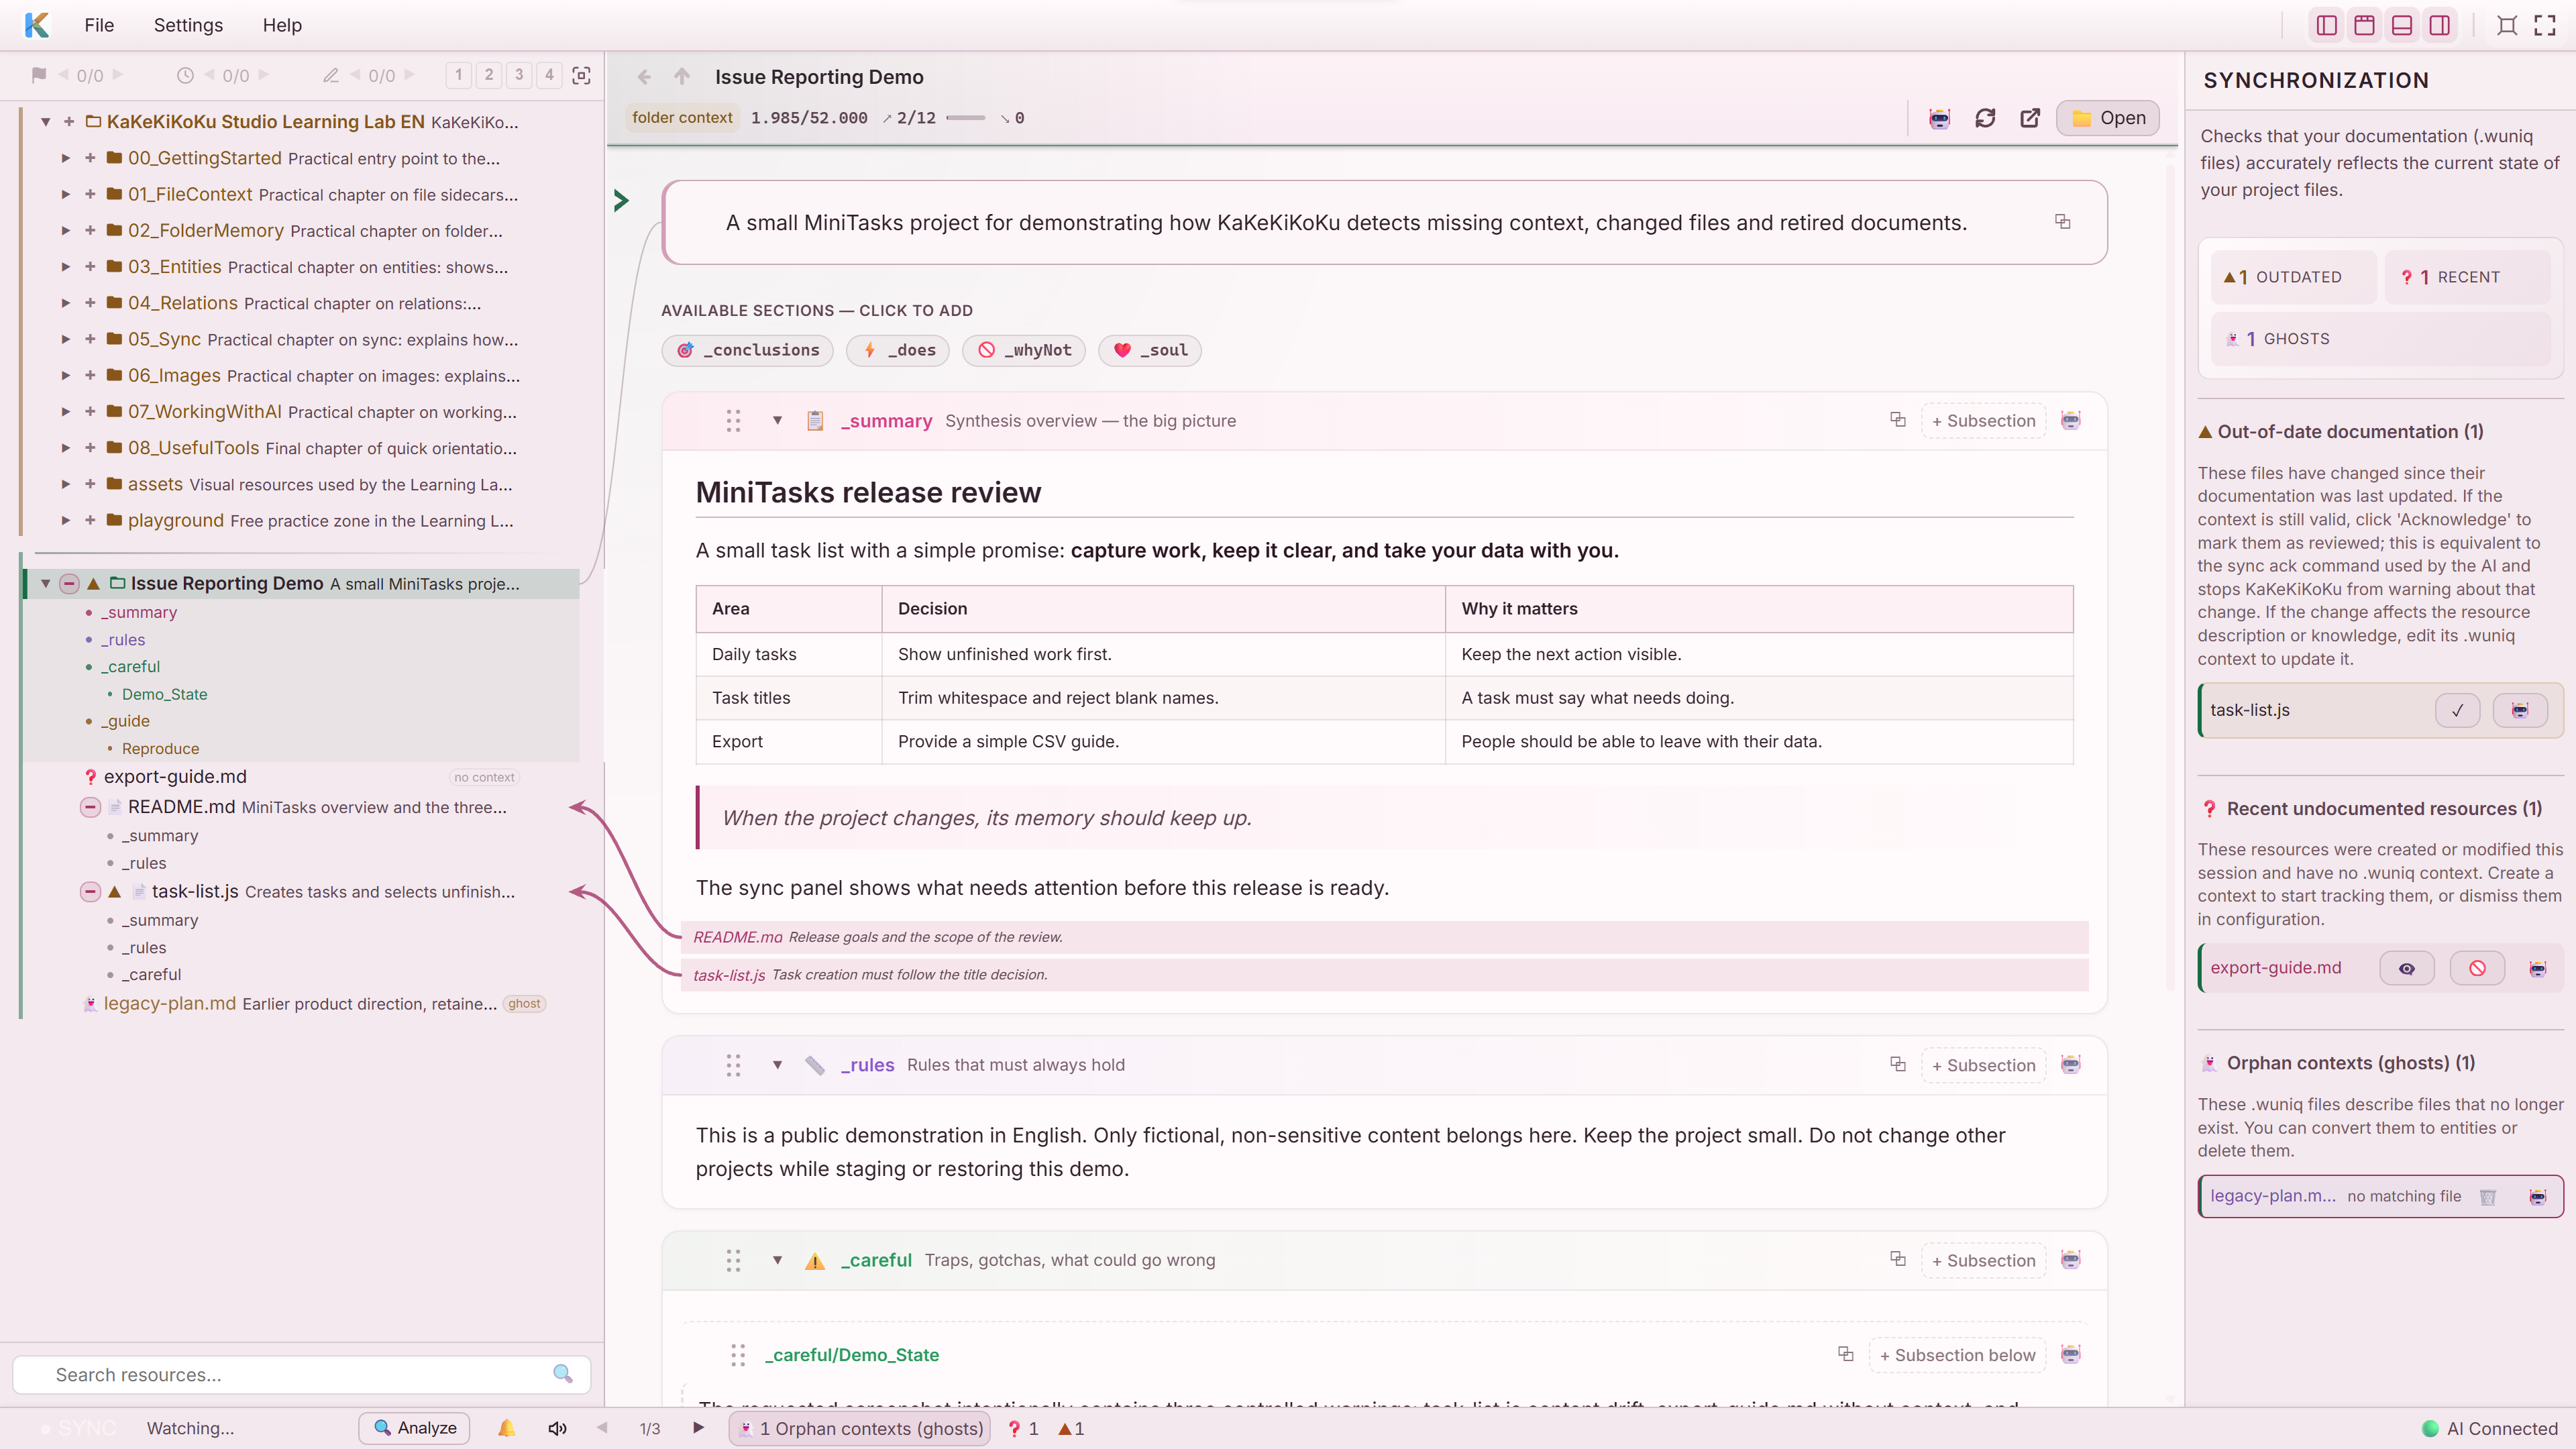Click the notification bell icon
2576x1449 pixels.
pyautogui.click(x=507, y=1428)
